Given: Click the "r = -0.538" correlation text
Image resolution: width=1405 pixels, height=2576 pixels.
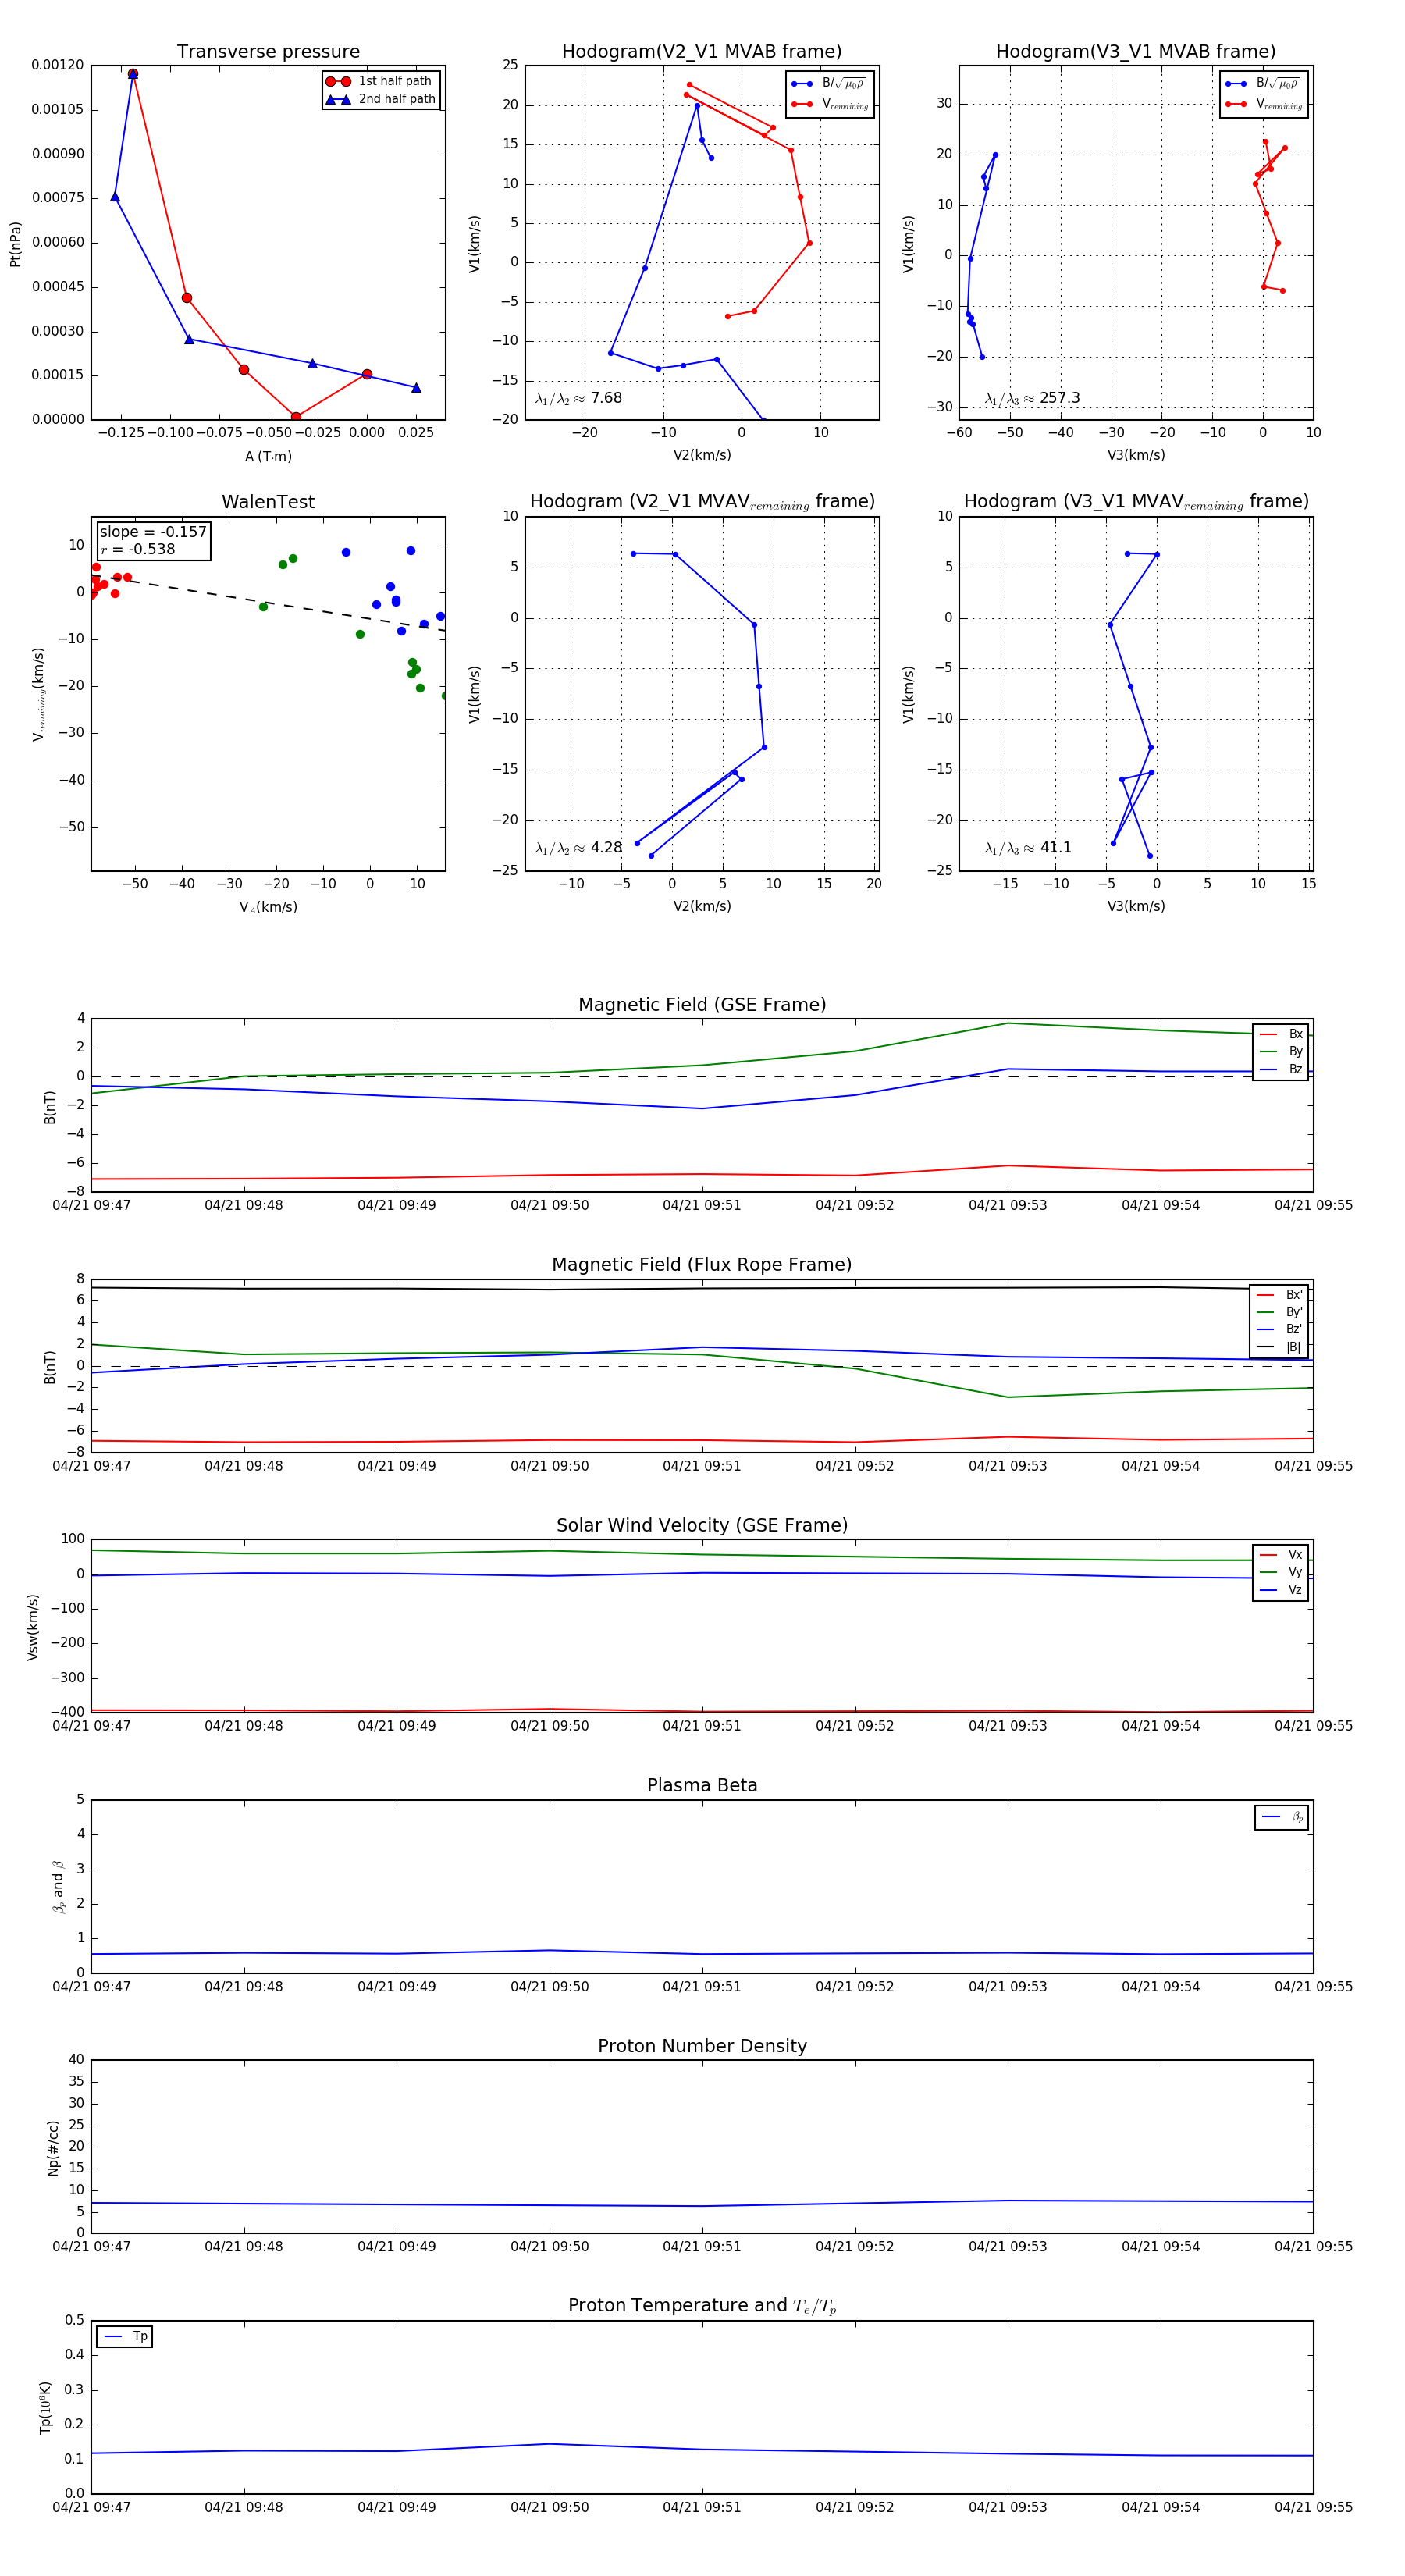Looking at the screenshot, I should coord(138,549).
